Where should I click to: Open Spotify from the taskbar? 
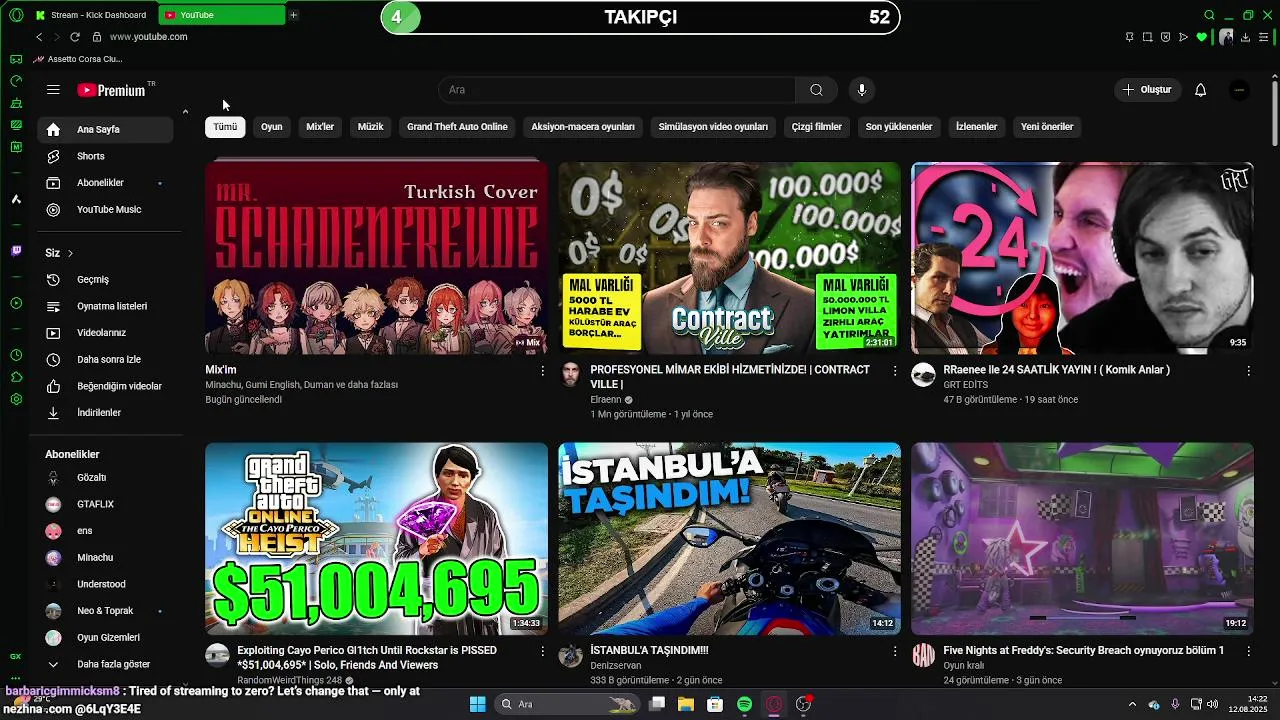click(745, 704)
